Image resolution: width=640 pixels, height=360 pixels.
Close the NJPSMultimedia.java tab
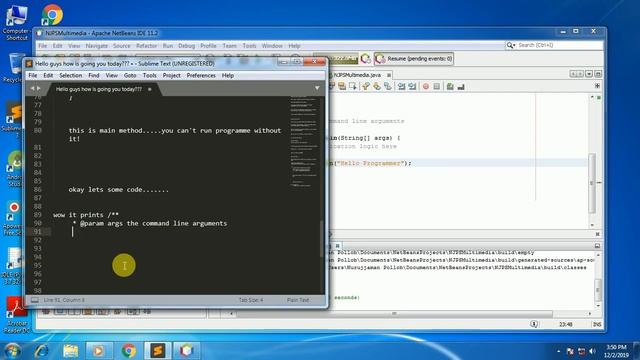click(x=389, y=75)
